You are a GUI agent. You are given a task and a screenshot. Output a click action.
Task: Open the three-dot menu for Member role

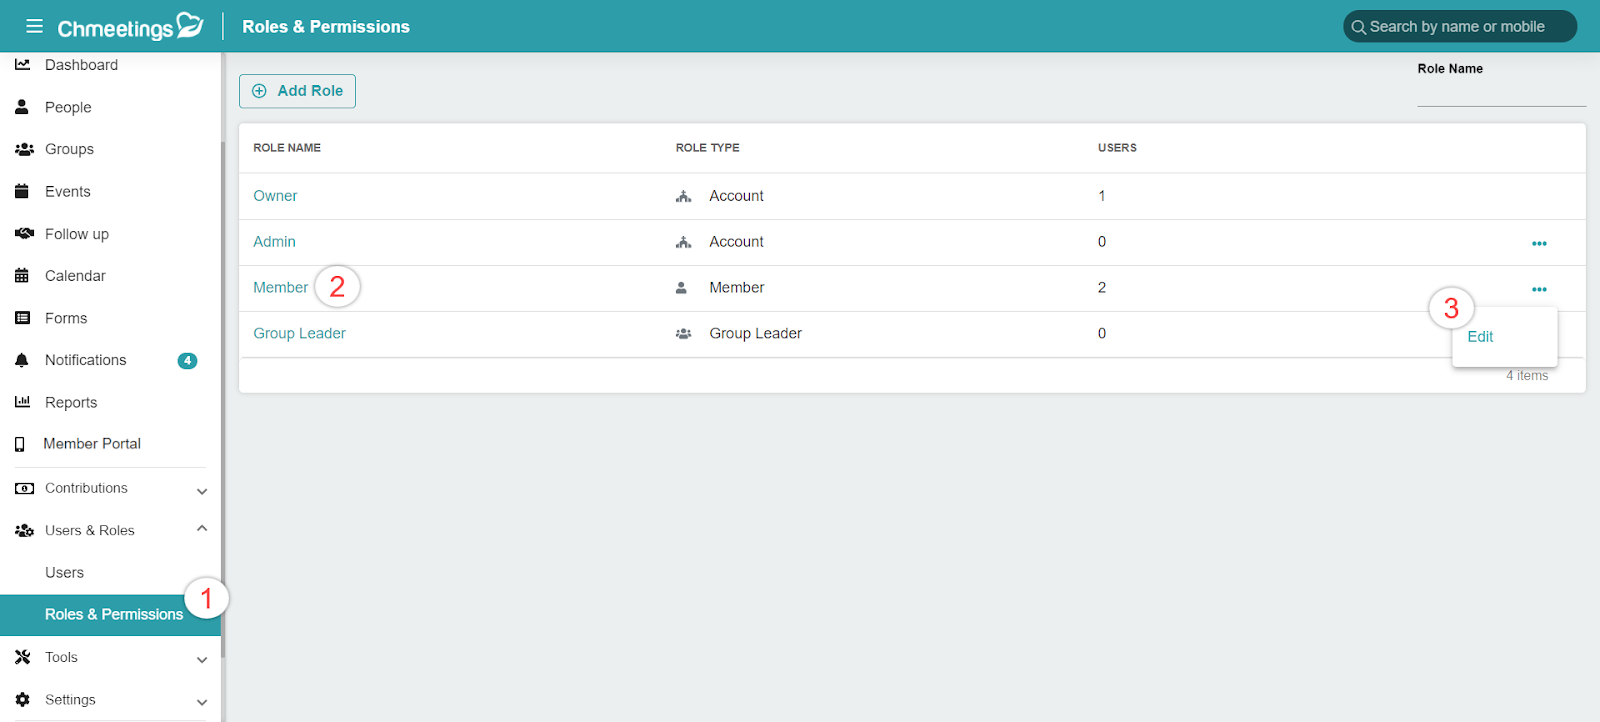click(1539, 289)
